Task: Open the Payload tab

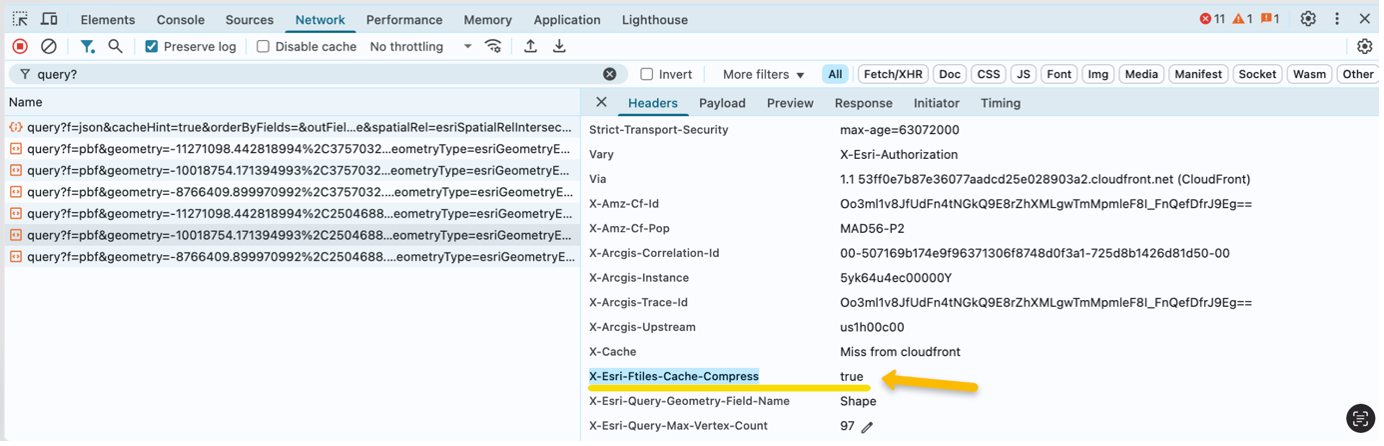Action: [722, 103]
